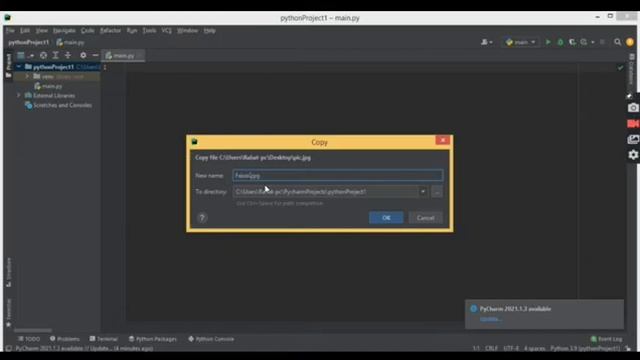The width and height of the screenshot is (640, 360).
Task: Open Project panel gear options
Action: [83, 56]
